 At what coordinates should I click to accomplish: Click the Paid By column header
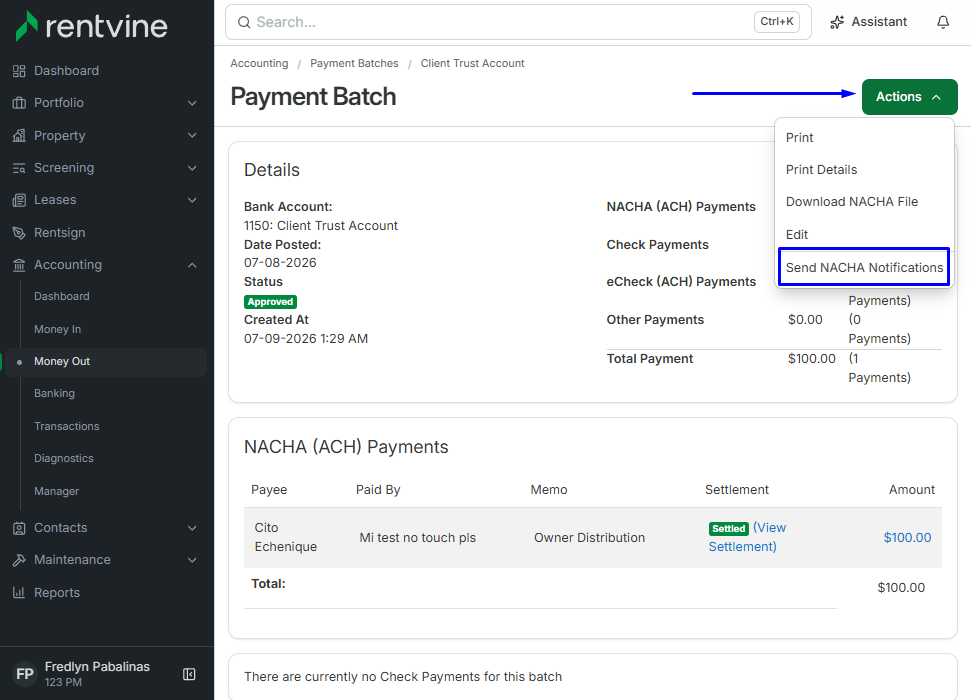[x=378, y=490]
